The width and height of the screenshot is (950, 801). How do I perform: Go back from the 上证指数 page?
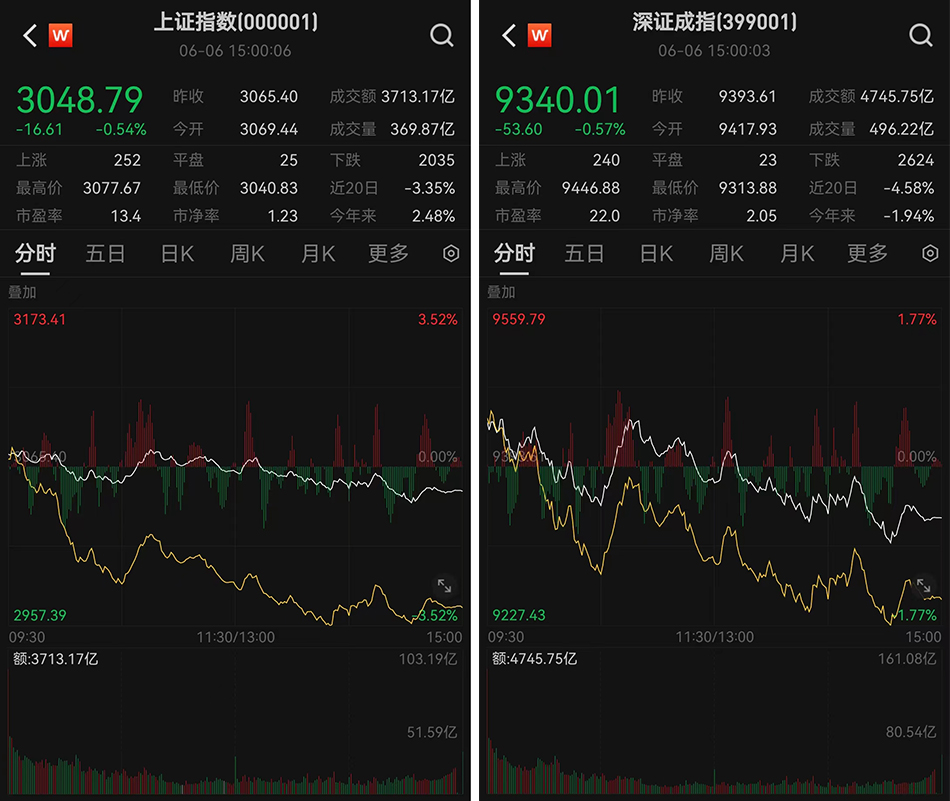(30, 36)
